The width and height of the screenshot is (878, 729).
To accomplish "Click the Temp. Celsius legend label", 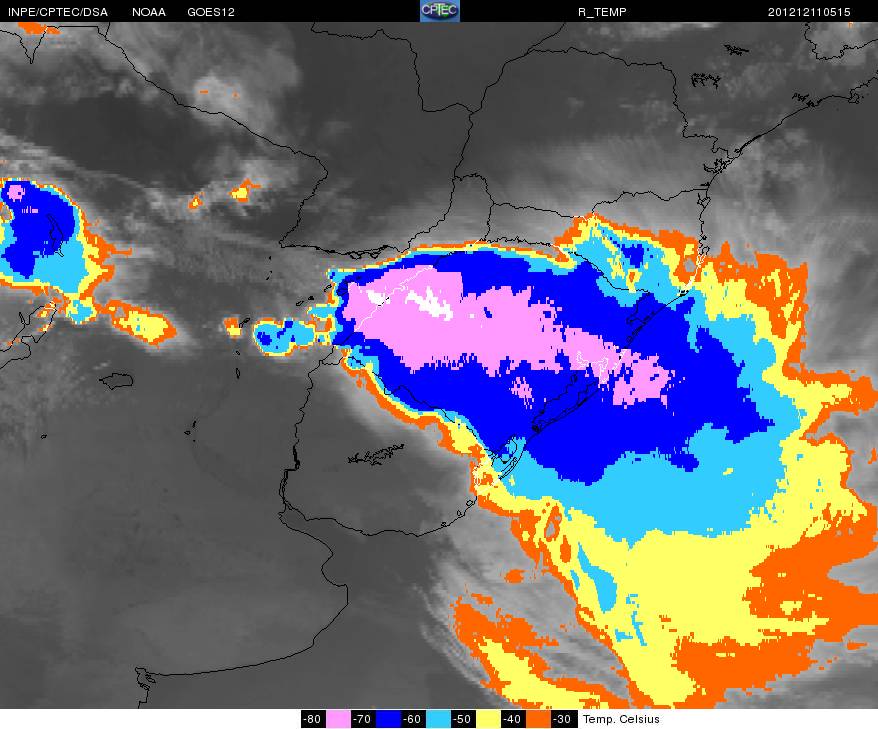I will click(621, 719).
